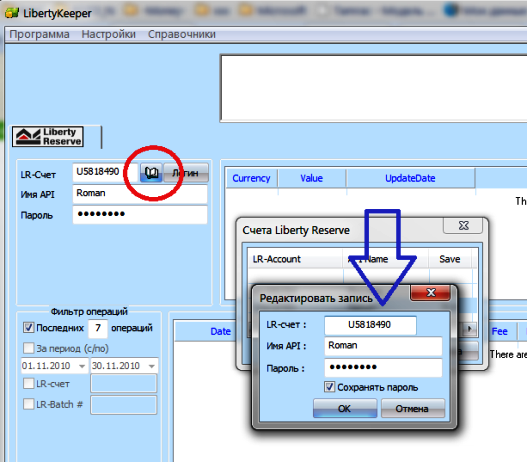Viewport: 527px width, 462px height.
Task: Sort by the Value column header
Action: [x=312, y=178]
